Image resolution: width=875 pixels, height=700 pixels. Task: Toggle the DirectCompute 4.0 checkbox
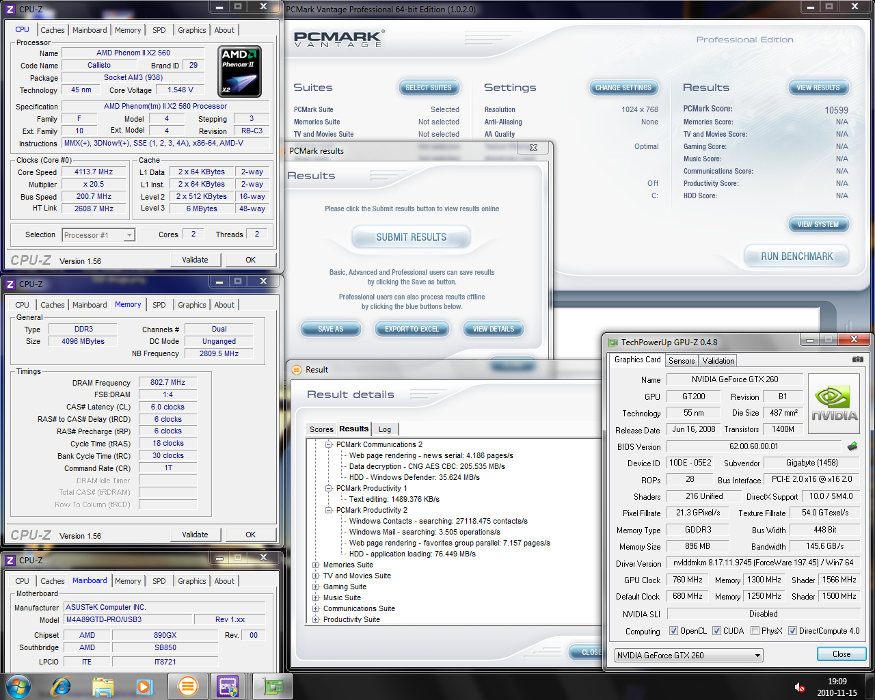pyautogui.click(x=792, y=631)
